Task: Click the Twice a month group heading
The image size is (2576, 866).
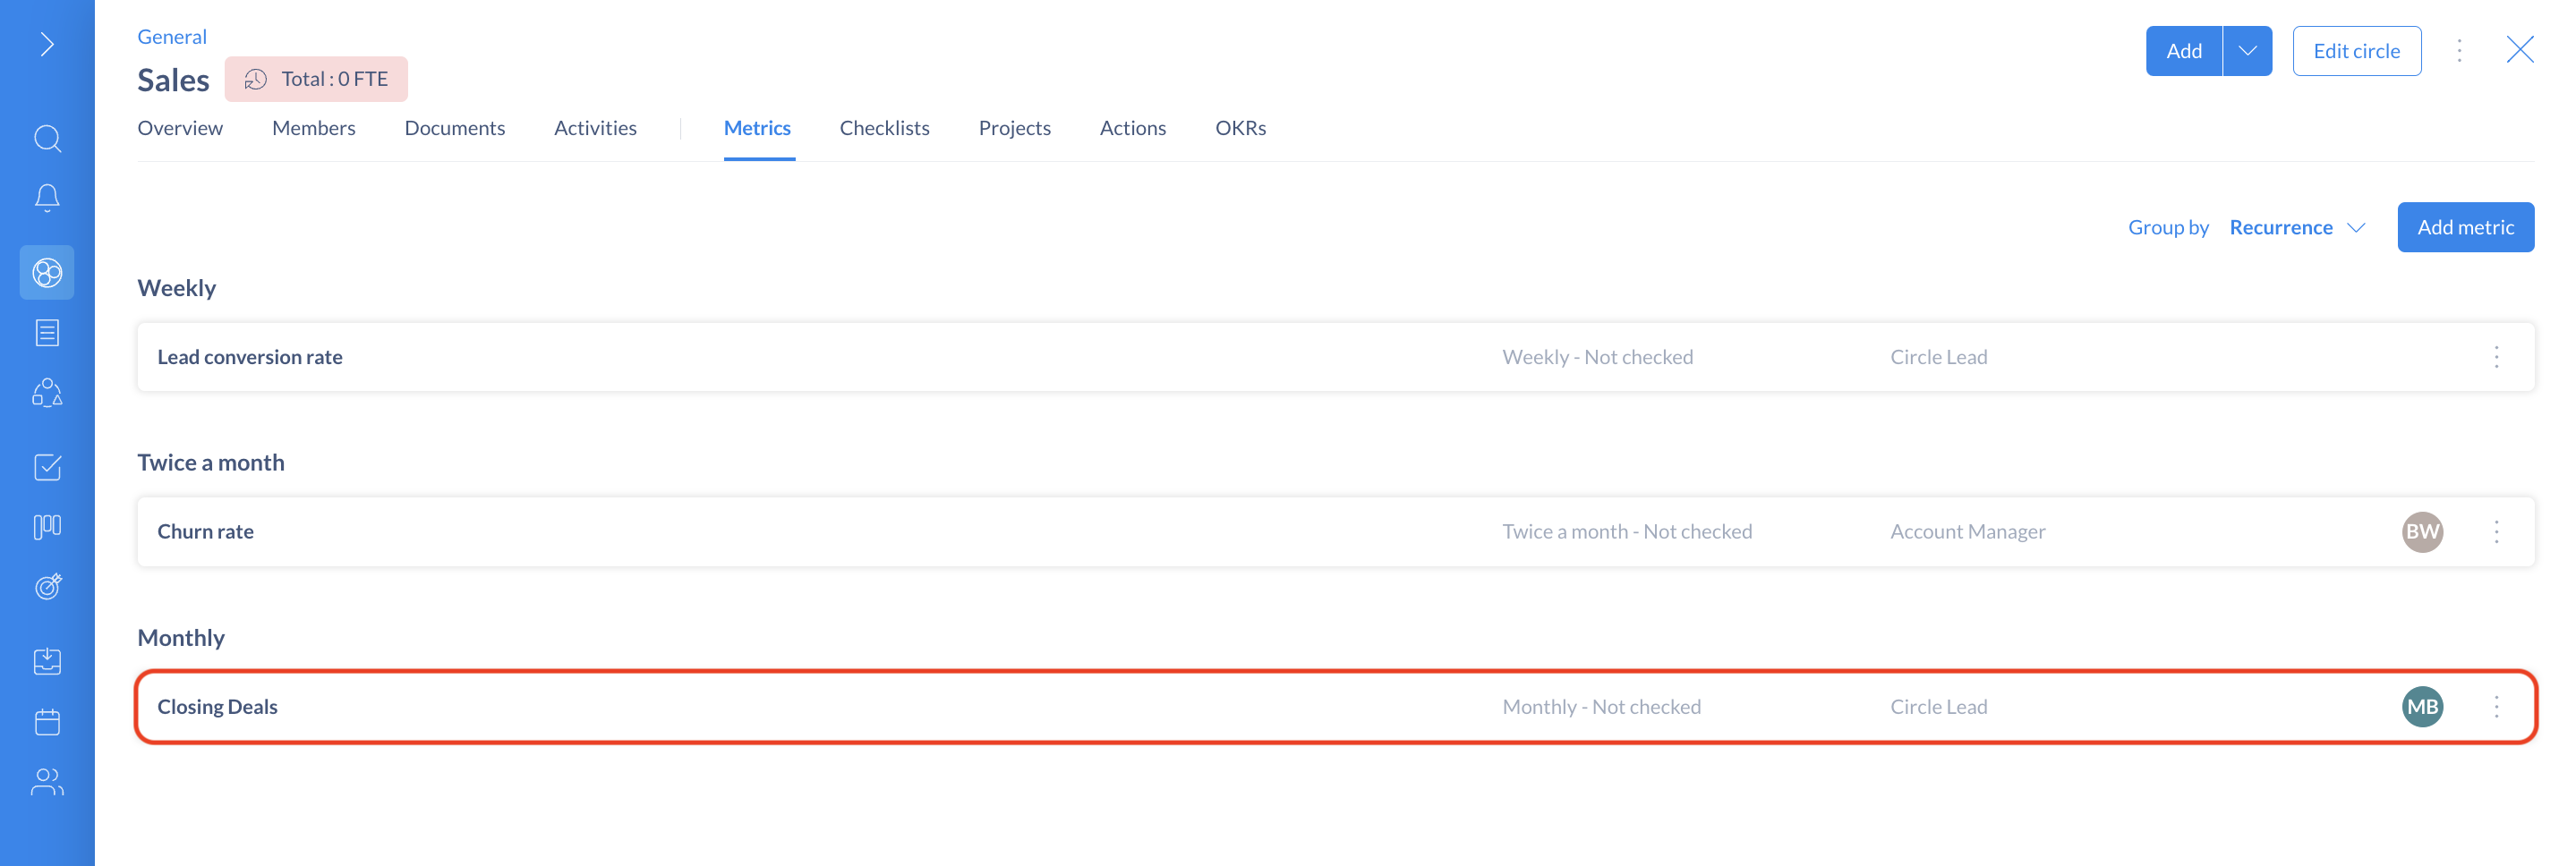Action: [210, 462]
